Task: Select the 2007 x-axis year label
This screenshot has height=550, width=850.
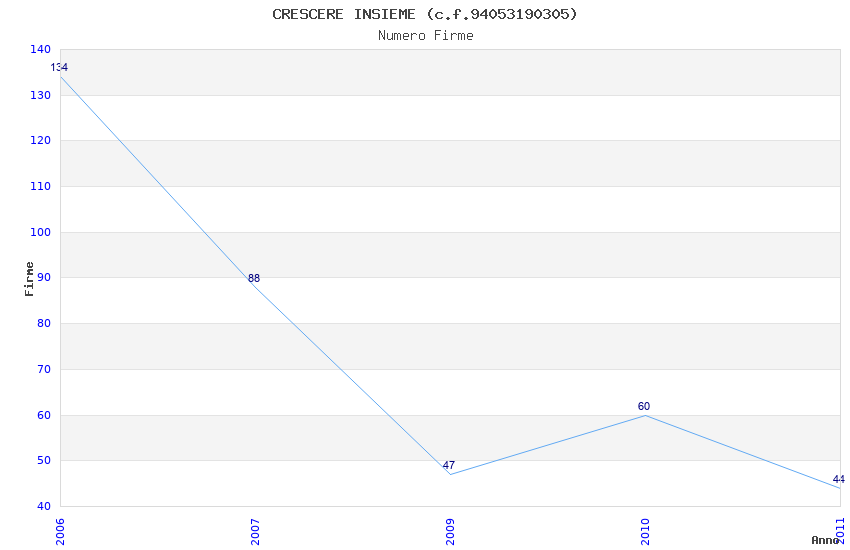Action: click(255, 530)
